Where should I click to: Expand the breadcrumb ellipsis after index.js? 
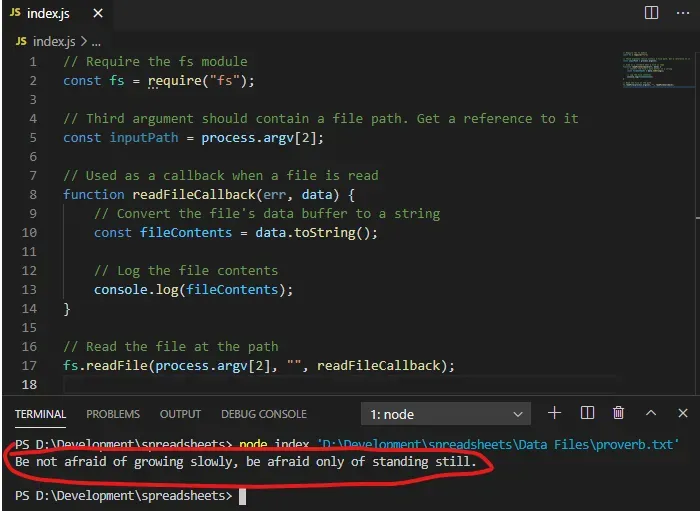(99, 42)
